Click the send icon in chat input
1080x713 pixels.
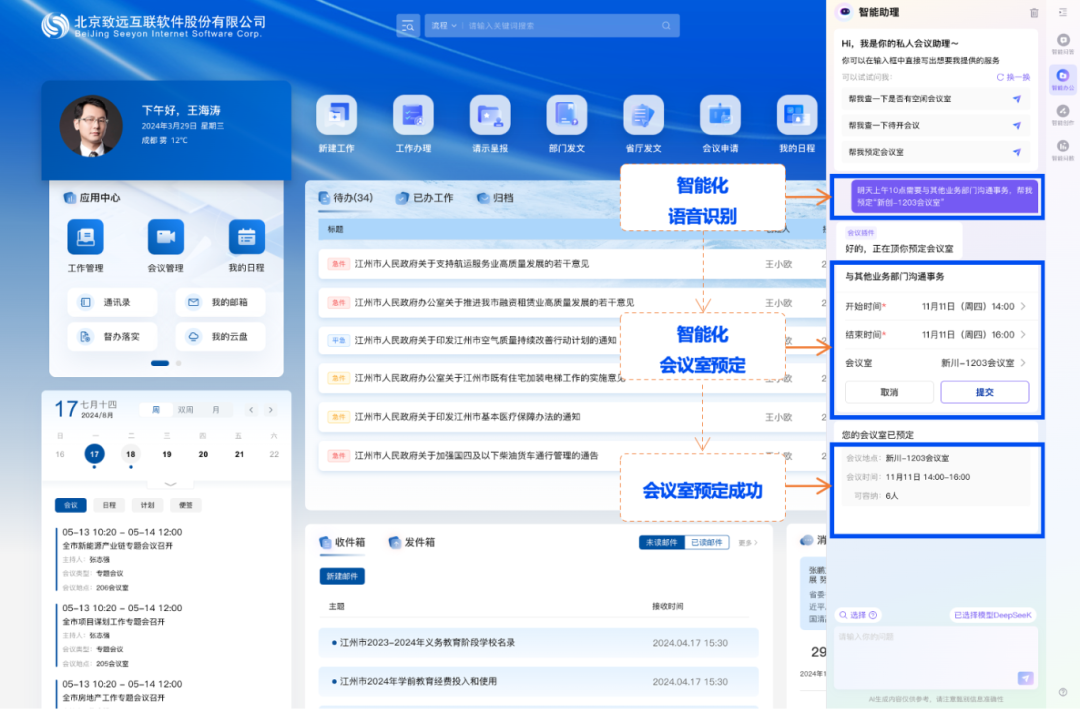[1025, 678]
